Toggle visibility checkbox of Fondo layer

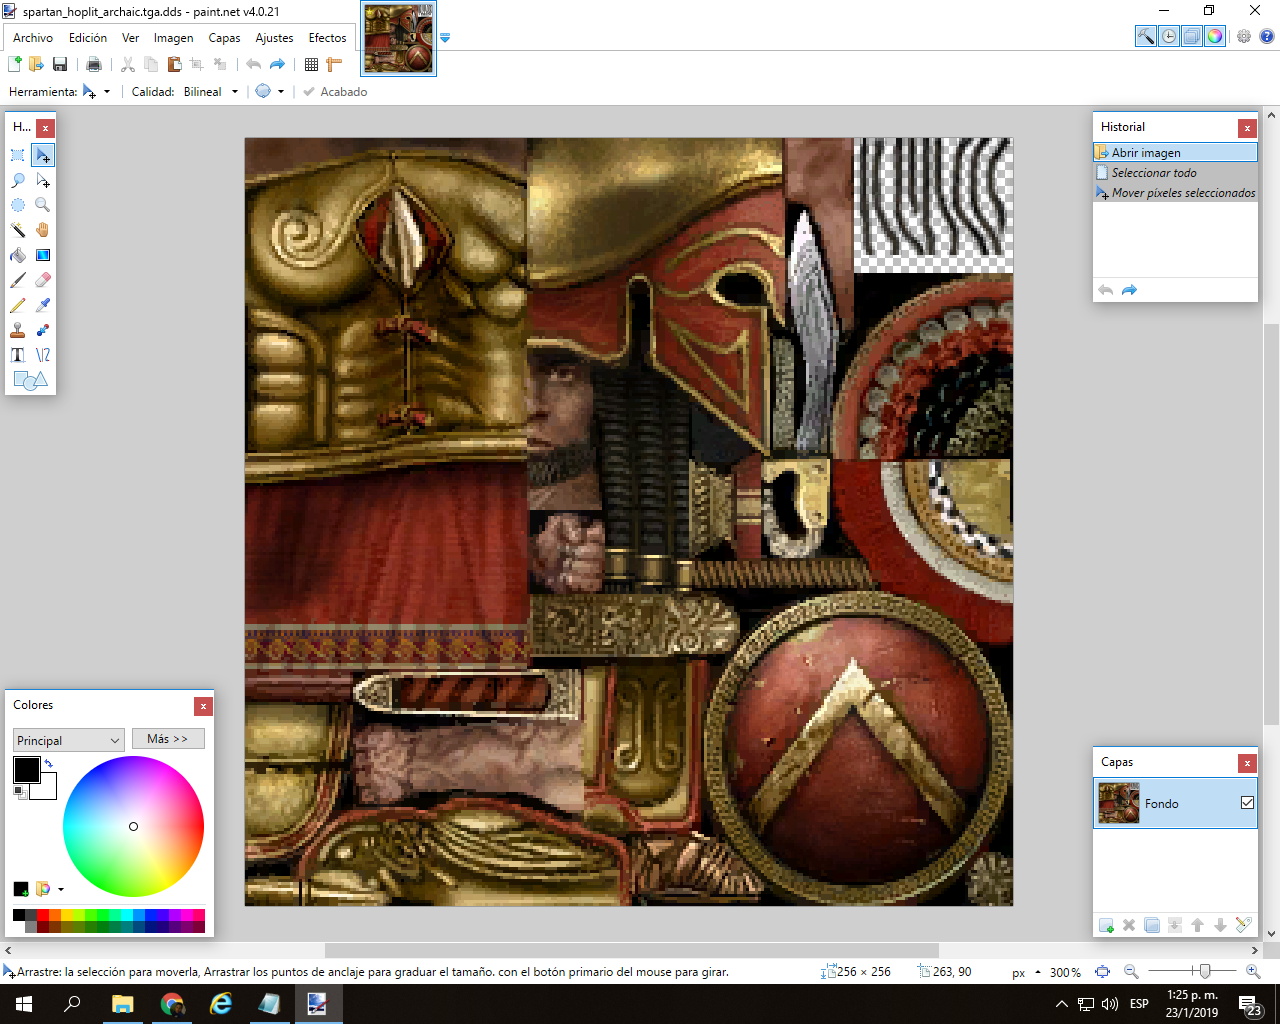click(x=1247, y=802)
